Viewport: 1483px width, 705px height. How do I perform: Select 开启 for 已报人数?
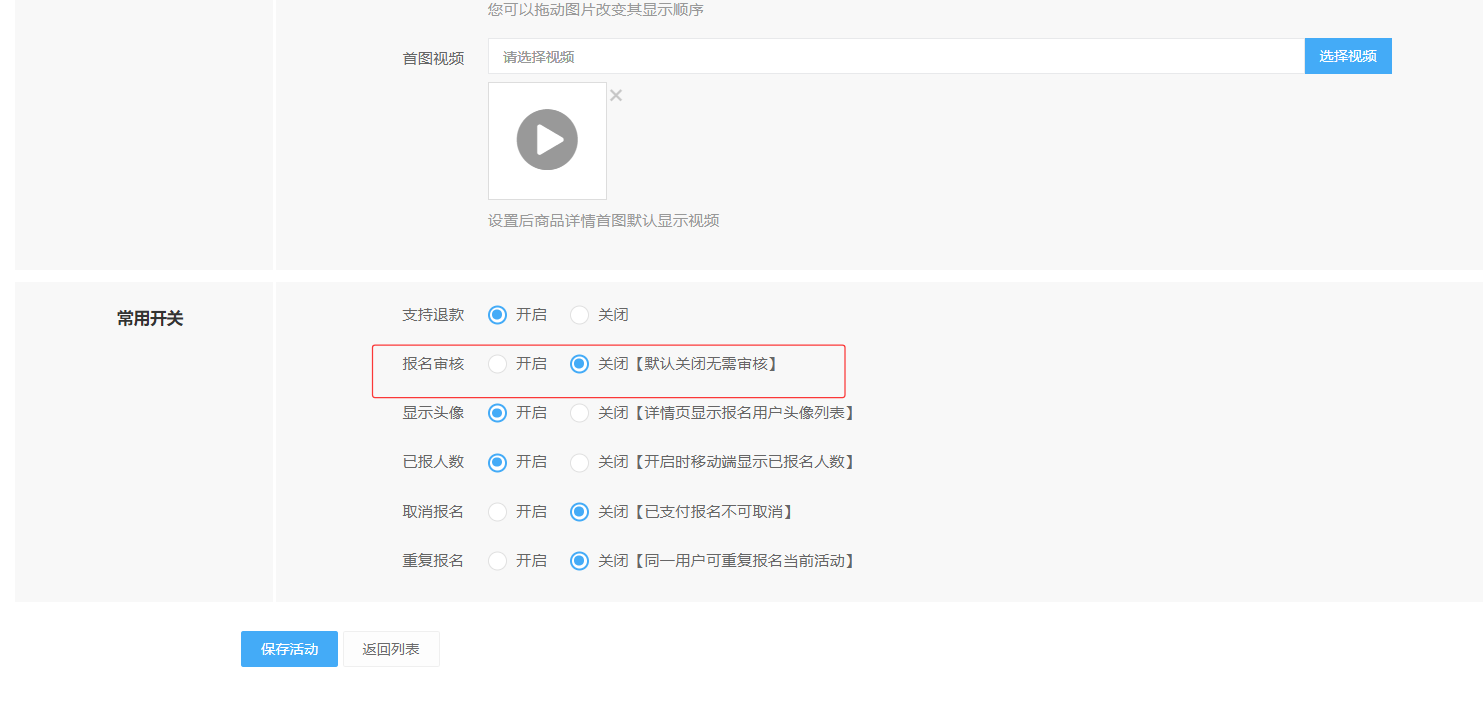[x=497, y=462]
